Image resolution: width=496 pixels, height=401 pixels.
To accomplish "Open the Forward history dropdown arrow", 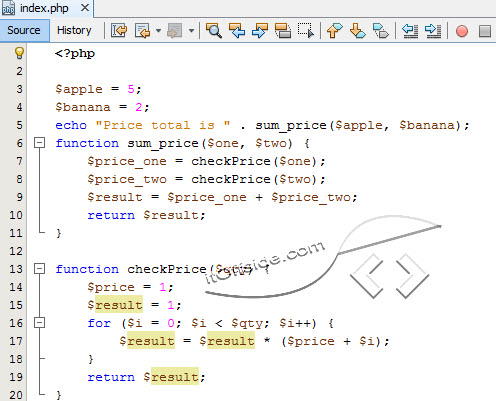I will 191,31.
